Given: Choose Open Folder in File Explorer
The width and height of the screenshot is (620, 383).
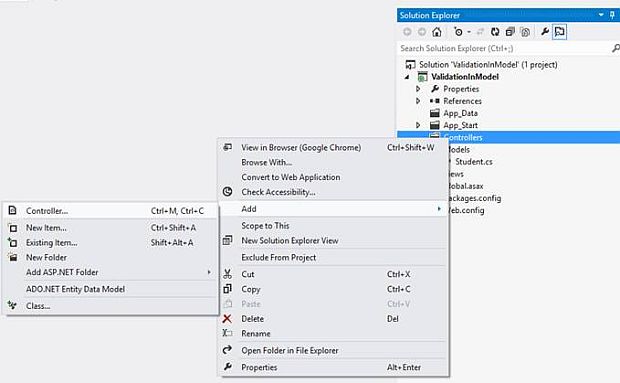Looking at the screenshot, I should pos(333,351).
